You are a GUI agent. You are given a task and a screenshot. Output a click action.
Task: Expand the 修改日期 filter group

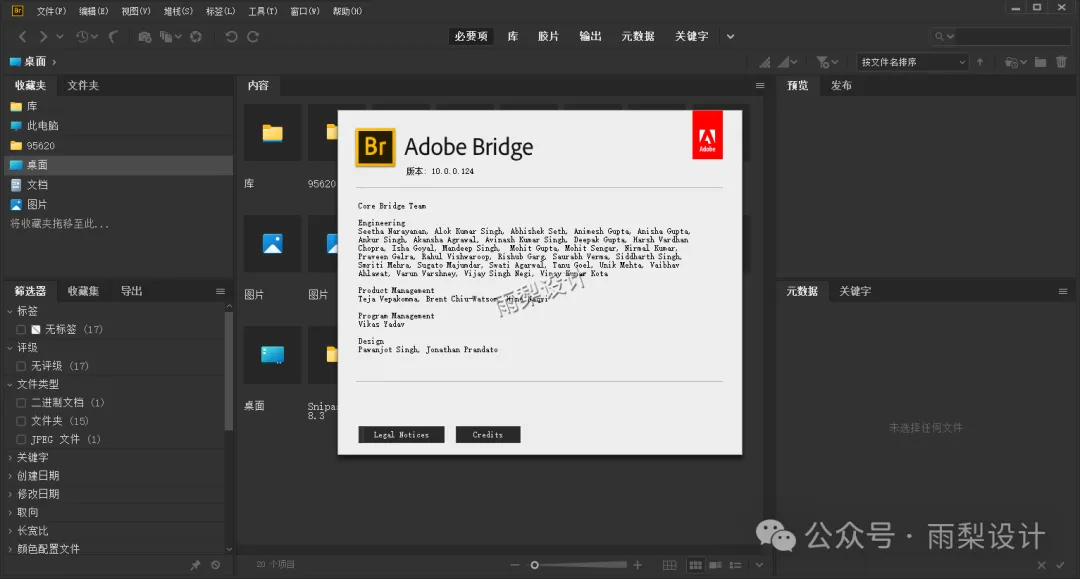pyautogui.click(x=10, y=494)
